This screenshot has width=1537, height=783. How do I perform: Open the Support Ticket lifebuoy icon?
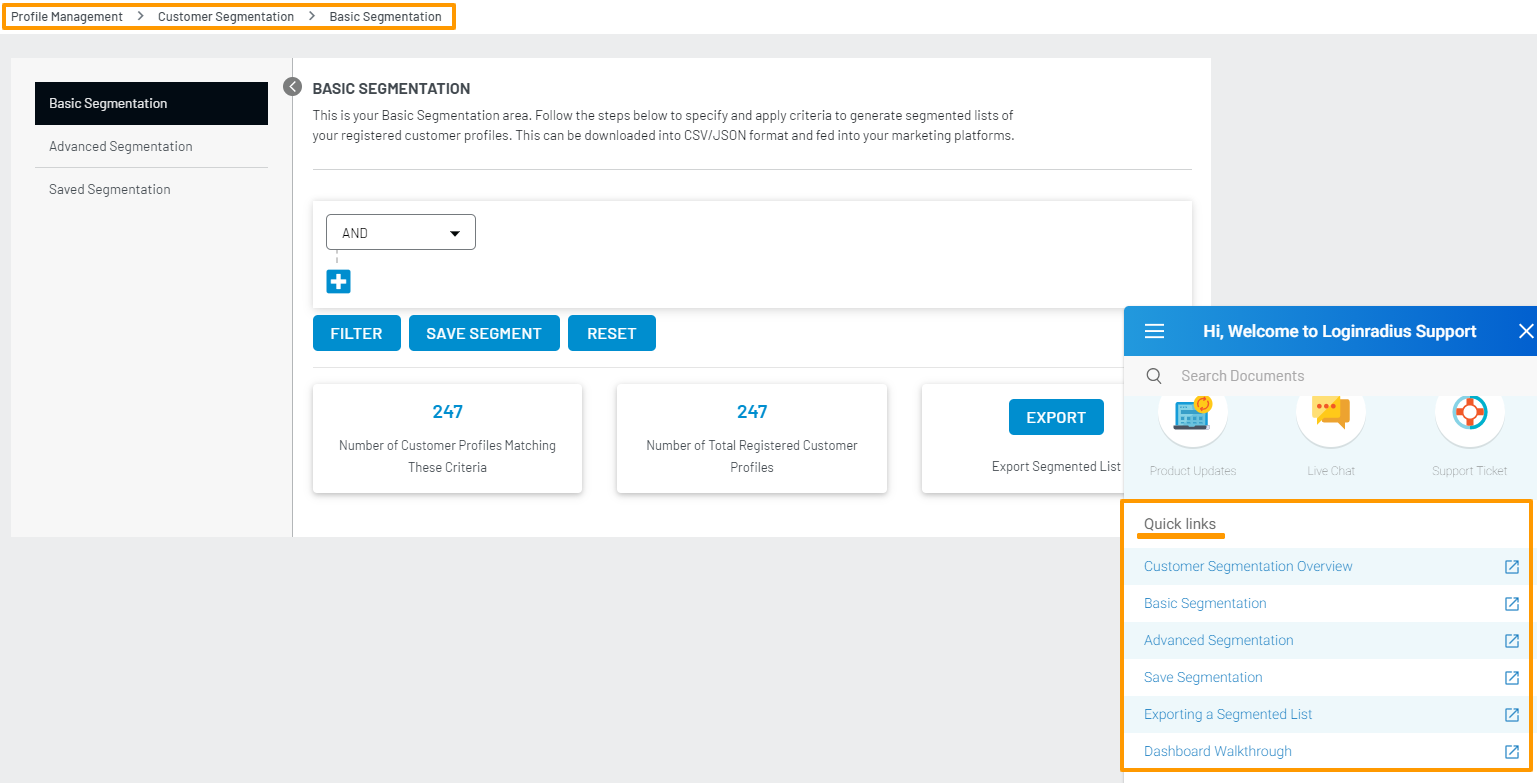click(1469, 414)
